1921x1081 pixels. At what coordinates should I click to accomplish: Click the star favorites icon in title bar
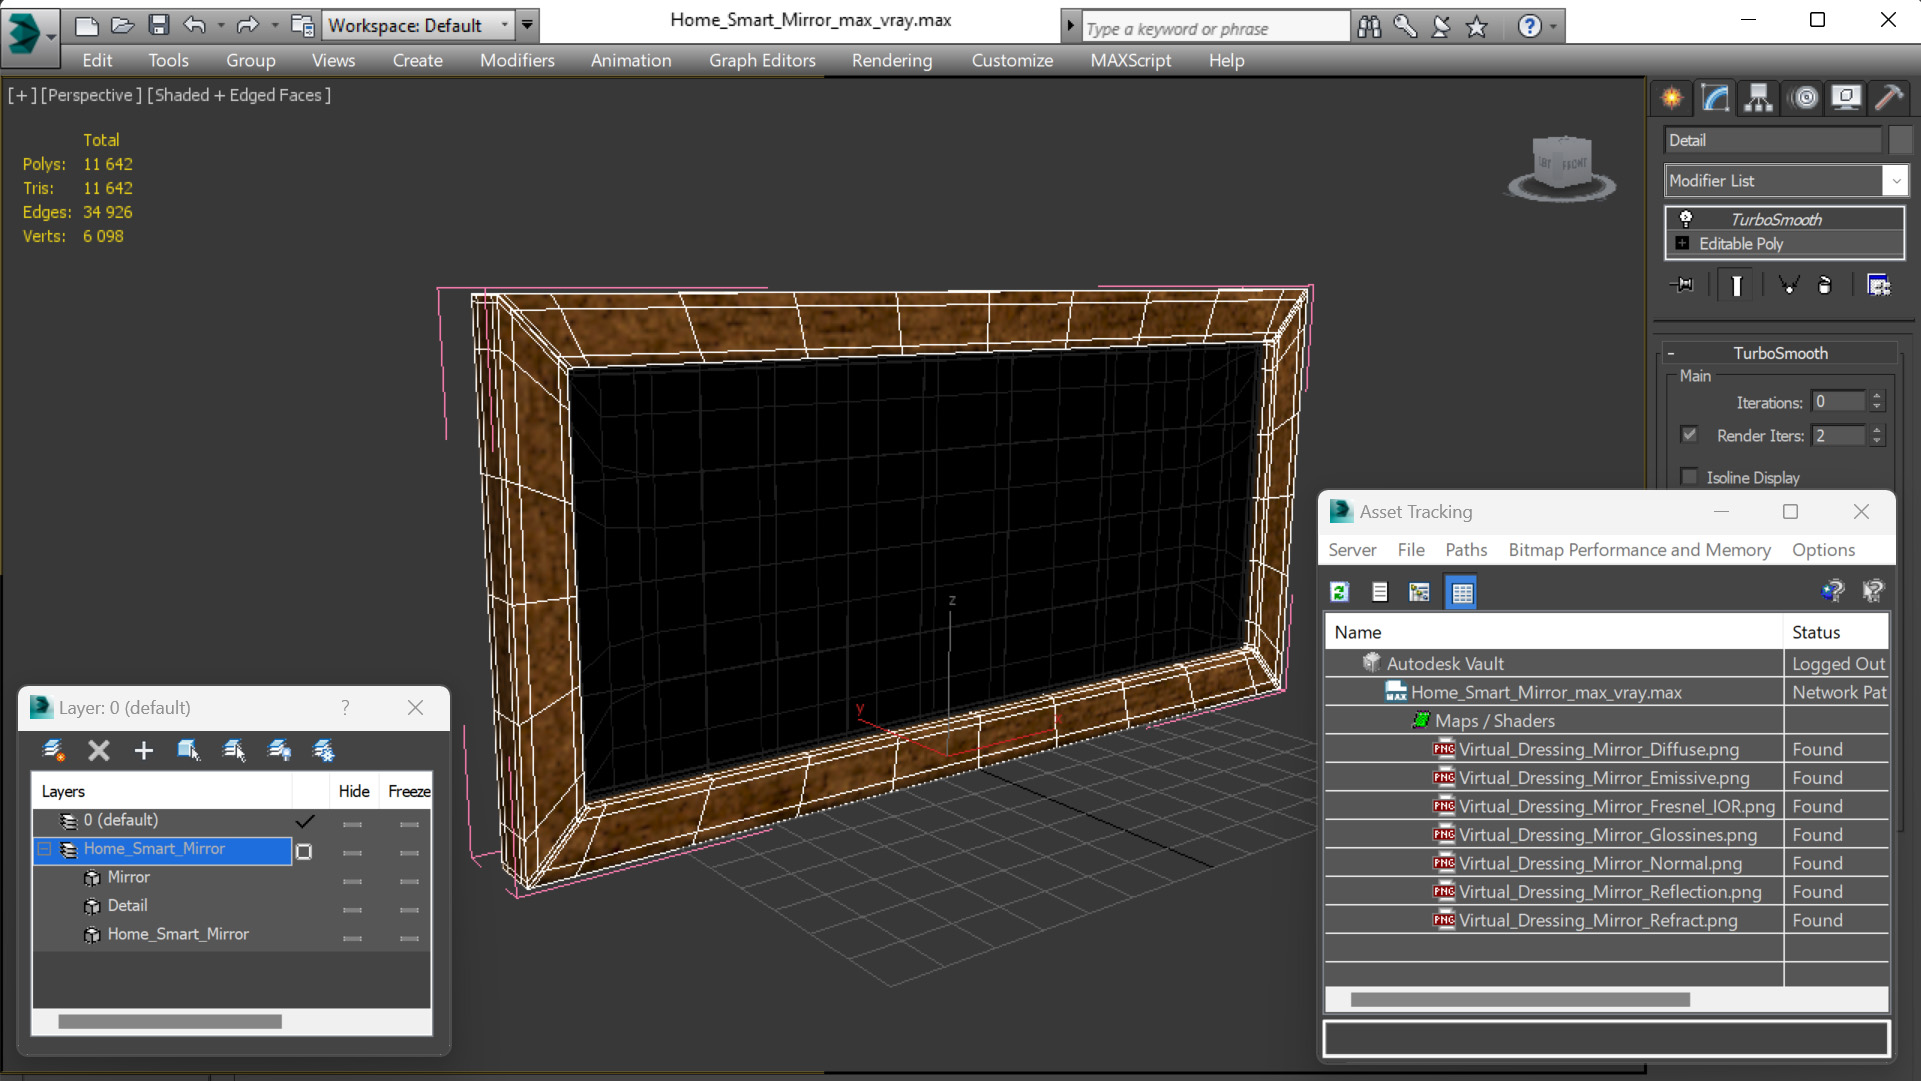tap(1477, 27)
